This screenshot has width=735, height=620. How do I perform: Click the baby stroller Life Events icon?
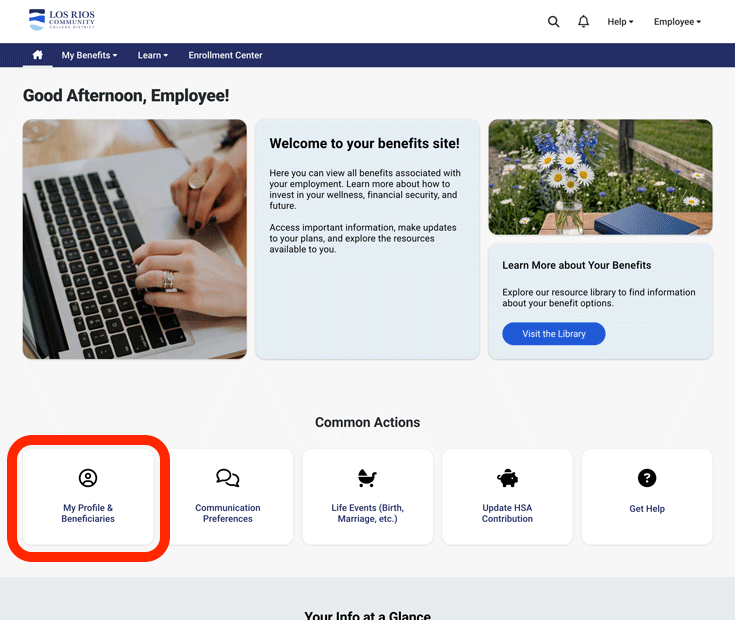(367, 478)
